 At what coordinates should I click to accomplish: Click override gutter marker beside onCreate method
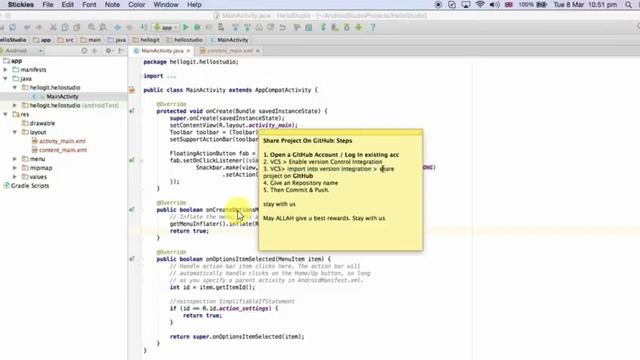coord(132,111)
